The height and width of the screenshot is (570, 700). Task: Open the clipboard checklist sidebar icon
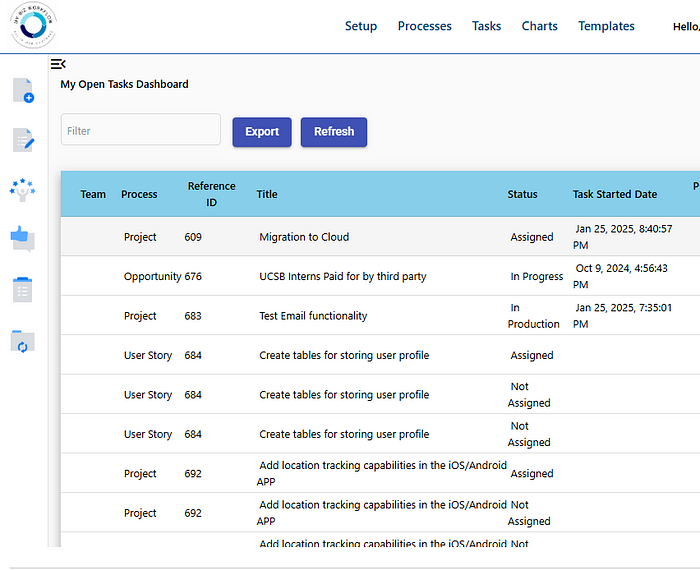click(x=22, y=290)
